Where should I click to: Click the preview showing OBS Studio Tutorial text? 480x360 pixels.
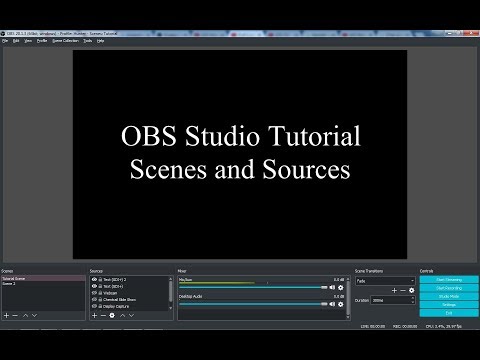point(240,154)
